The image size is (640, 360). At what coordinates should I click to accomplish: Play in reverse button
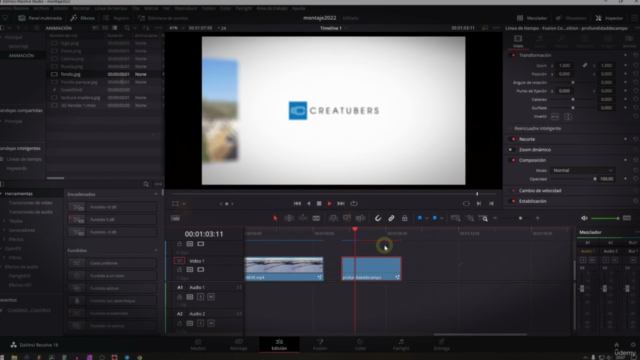[x=309, y=203]
